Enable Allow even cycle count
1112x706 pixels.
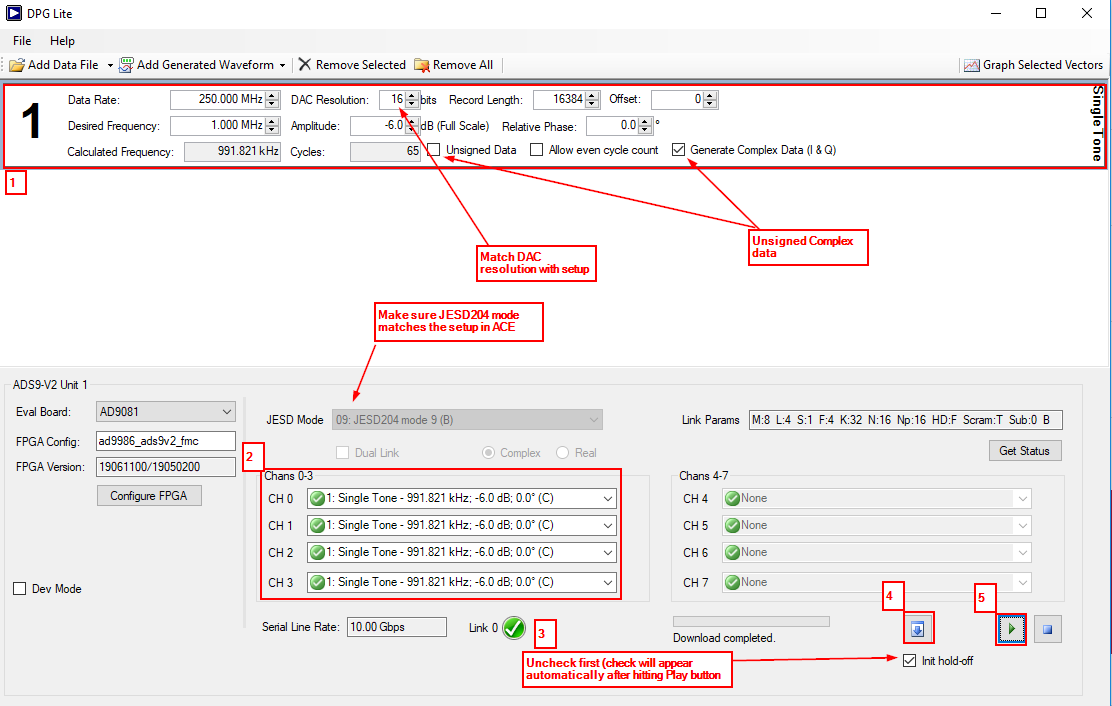[537, 150]
